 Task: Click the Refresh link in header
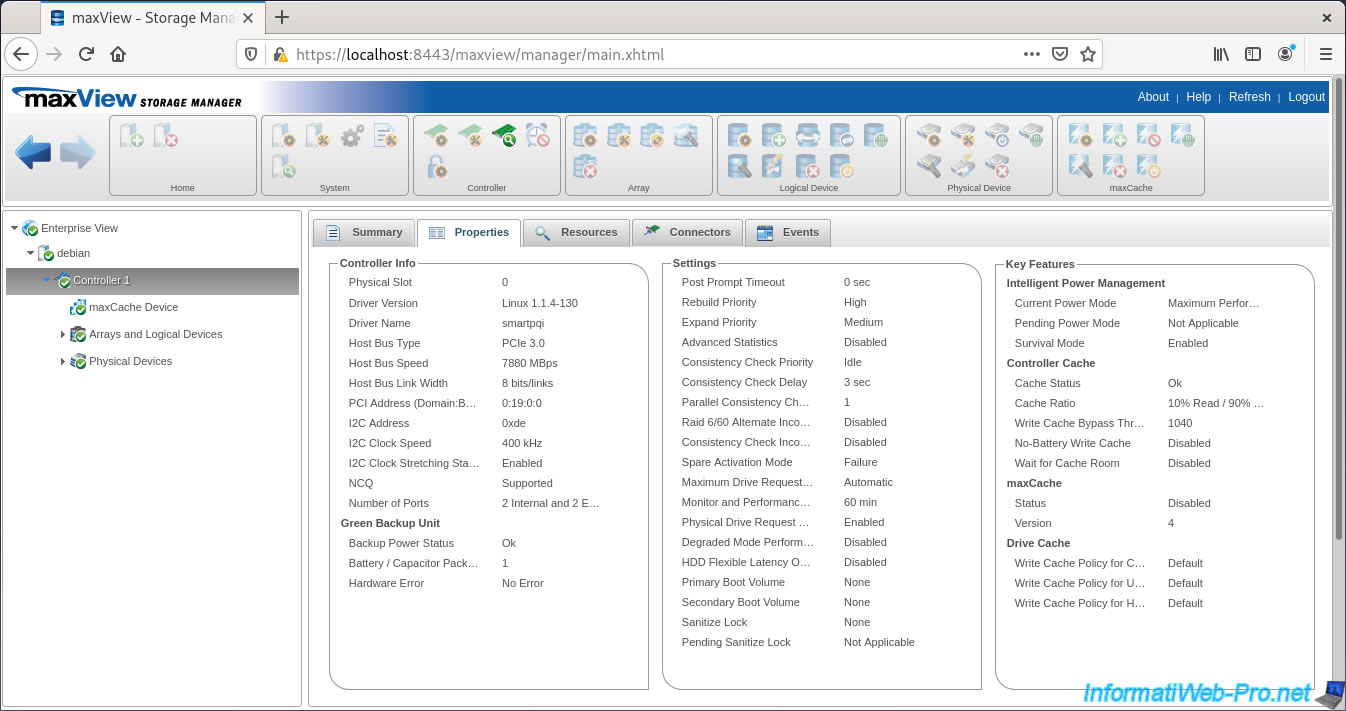tap(1249, 97)
